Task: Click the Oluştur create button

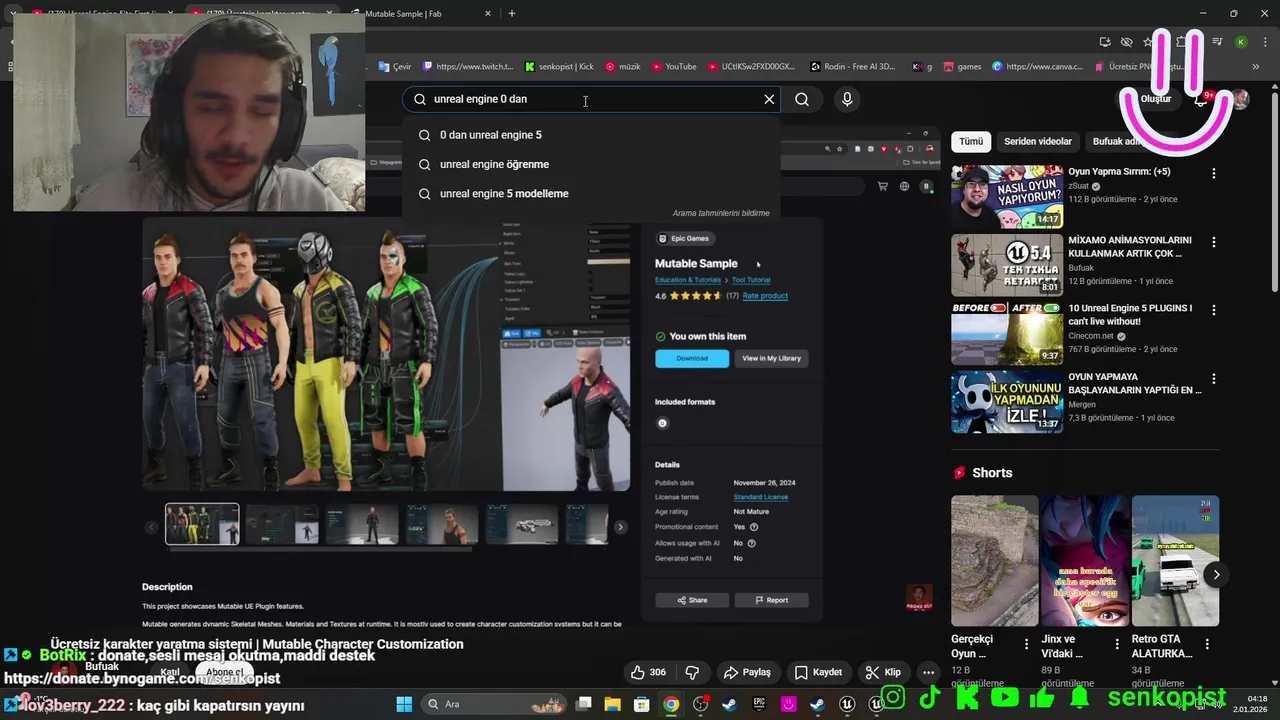Action: pos(1150,99)
